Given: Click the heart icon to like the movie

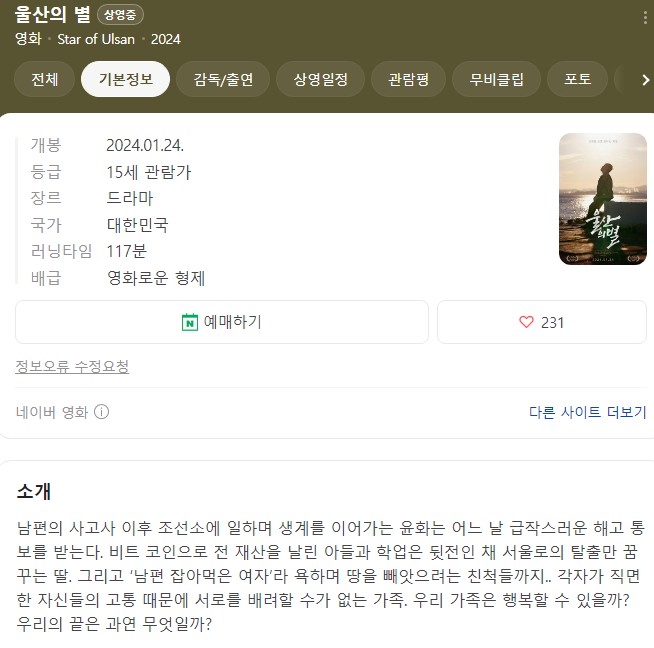Looking at the screenshot, I should [x=526, y=322].
